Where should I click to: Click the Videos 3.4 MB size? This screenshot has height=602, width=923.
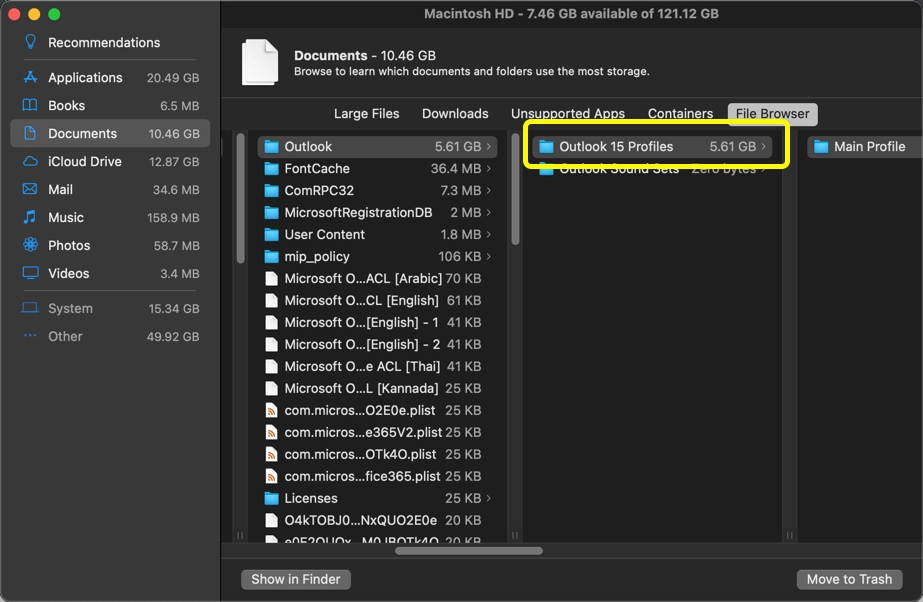tap(180, 274)
